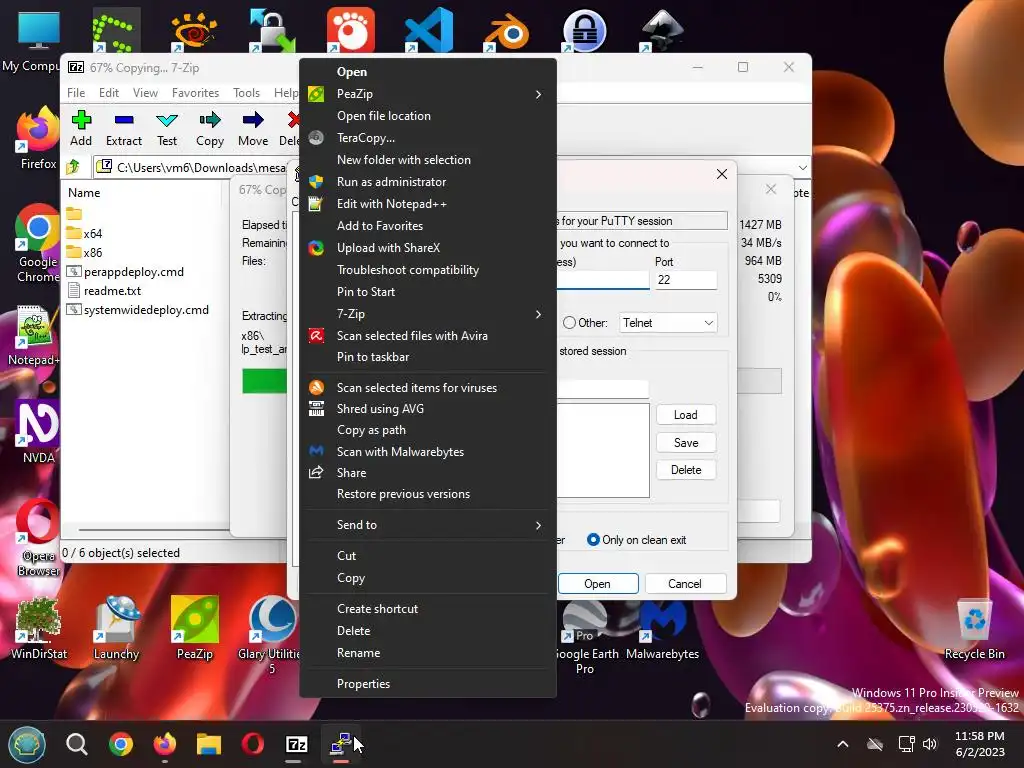Open Firefox from the desktop shortcut
Screen dimensions: 1024x768
[x=38, y=139]
